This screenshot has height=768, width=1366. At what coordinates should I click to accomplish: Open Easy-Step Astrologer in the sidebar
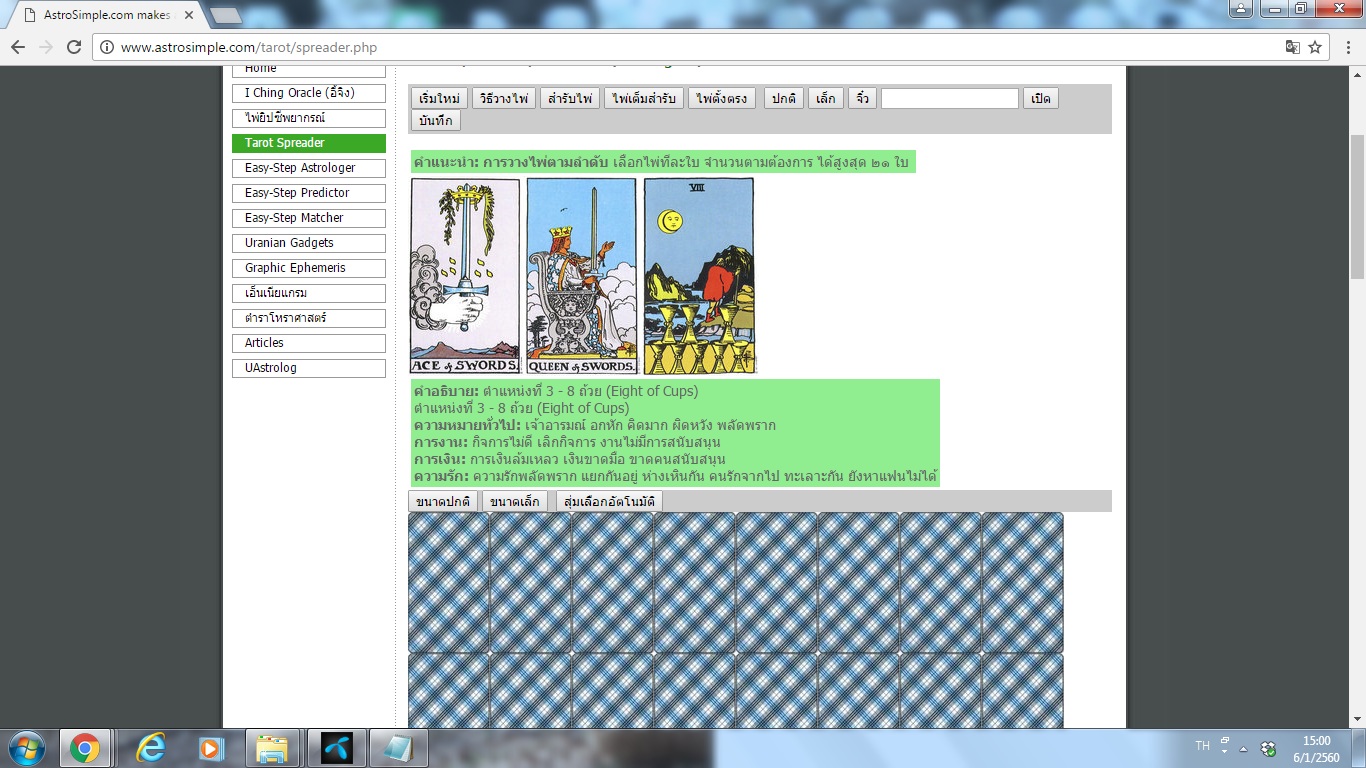[309, 168]
